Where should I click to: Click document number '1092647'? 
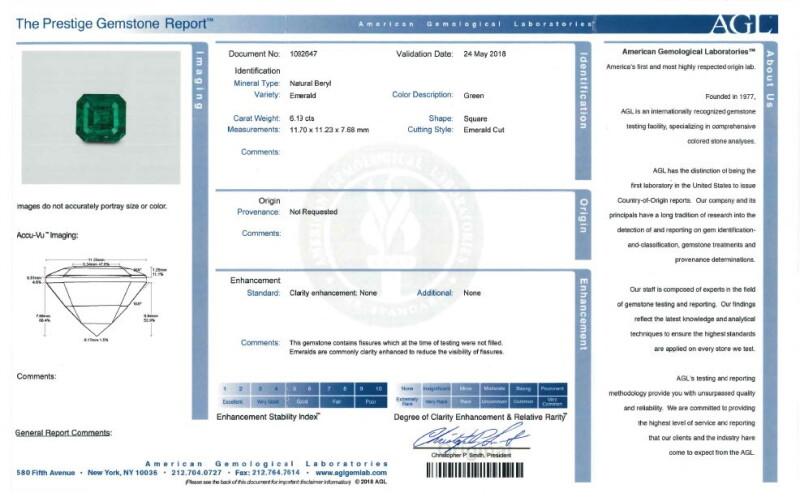coord(303,54)
